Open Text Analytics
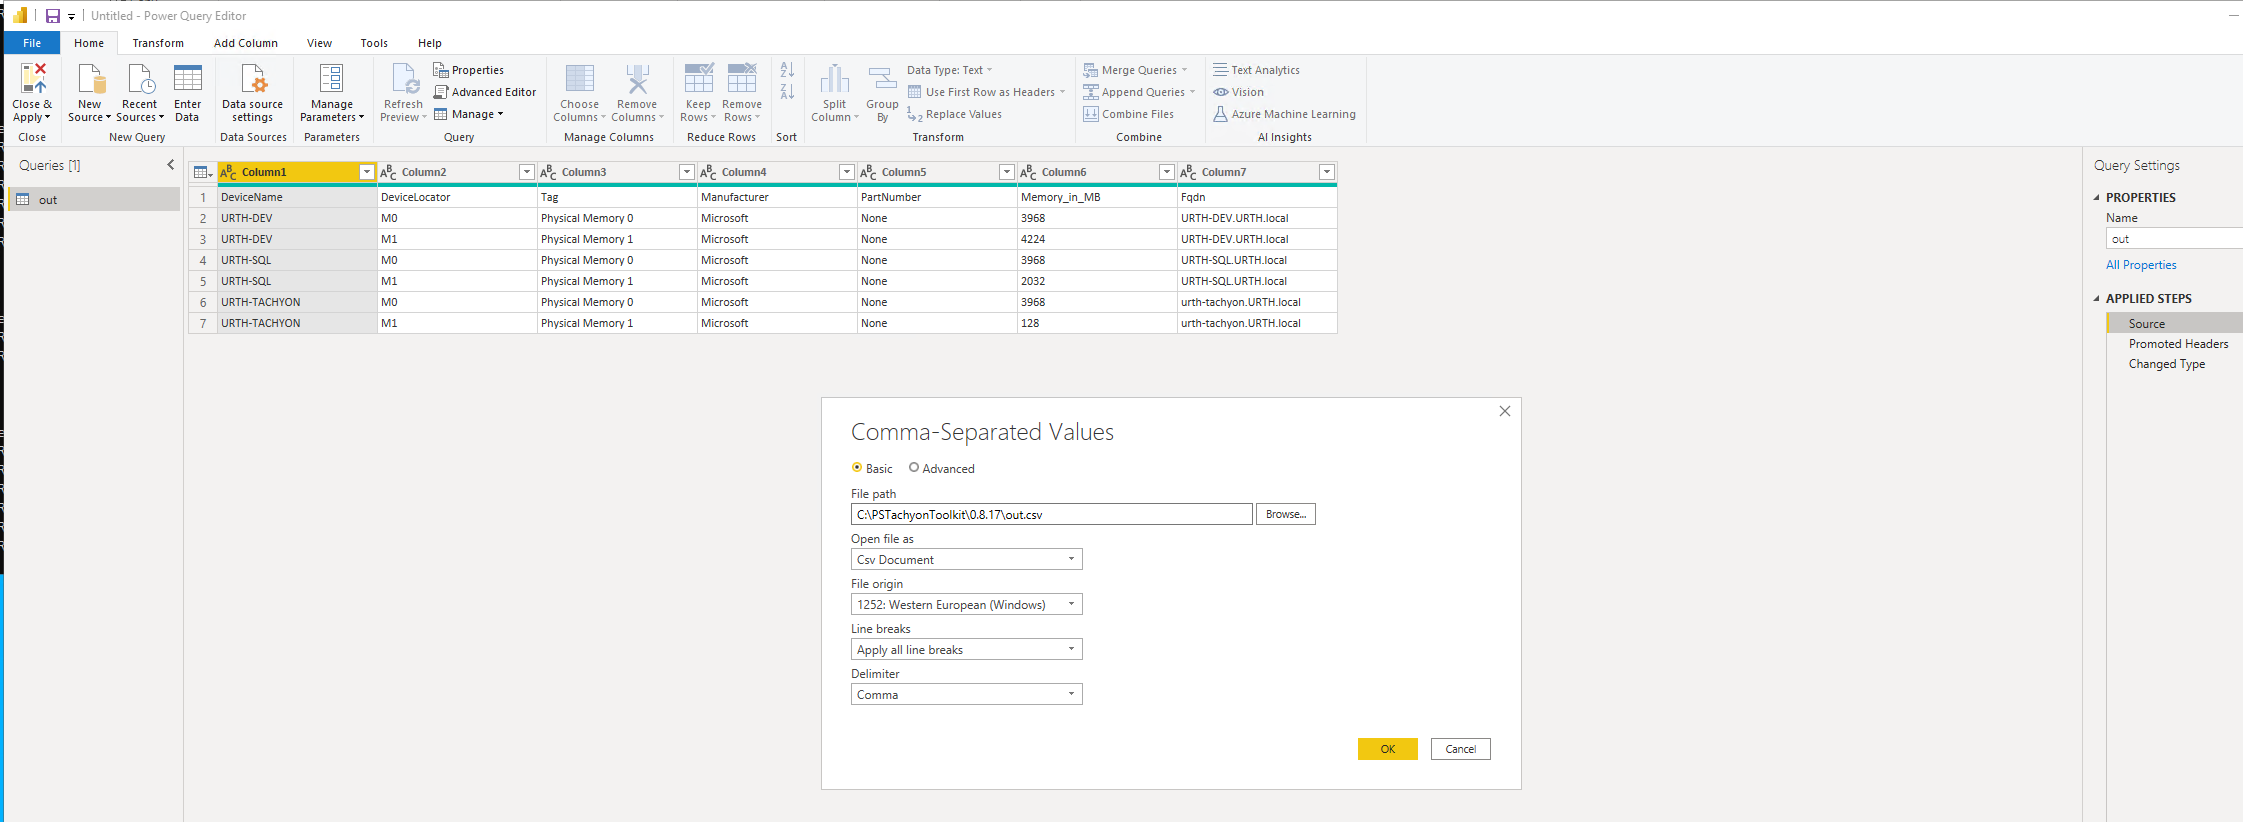This screenshot has height=822, width=2243. [x=1256, y=70]
